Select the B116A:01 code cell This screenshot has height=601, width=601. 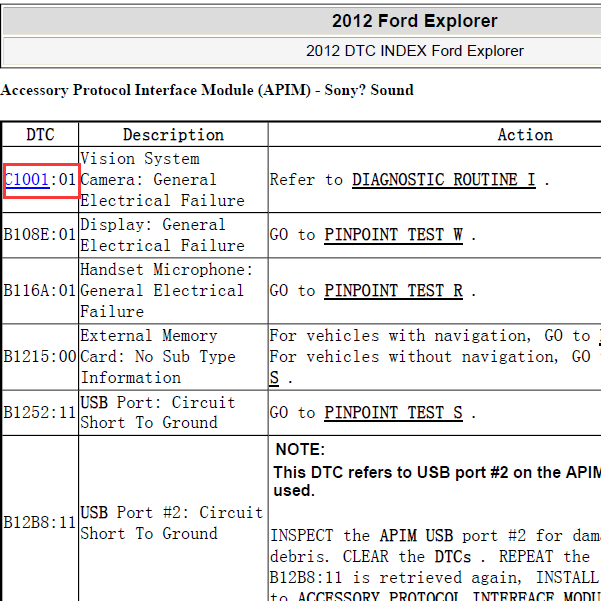[x=40, y=291]
